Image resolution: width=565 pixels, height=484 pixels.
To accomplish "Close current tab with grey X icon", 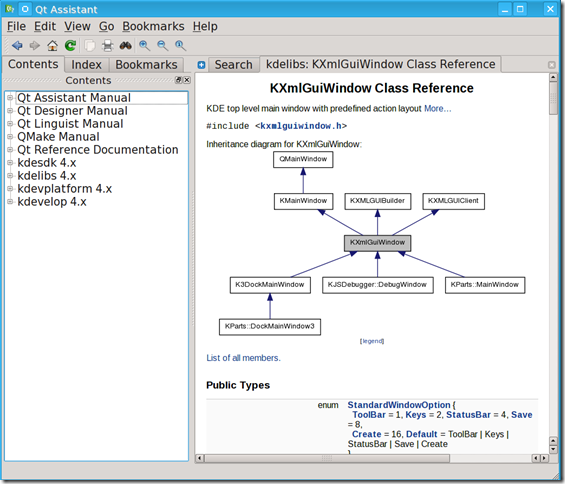I will tap(552, 65).
